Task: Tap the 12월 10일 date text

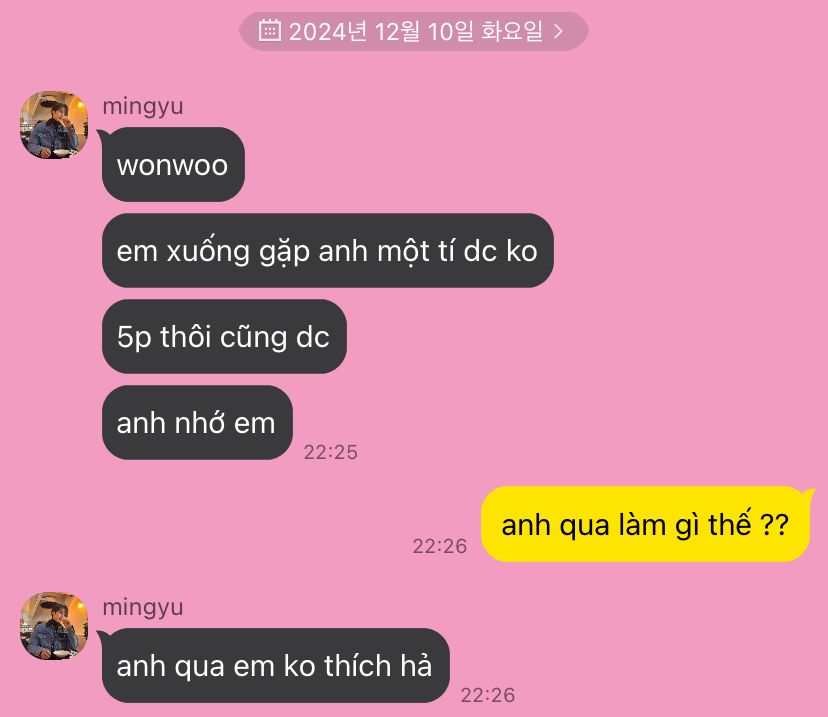Action: pos(424,31)
